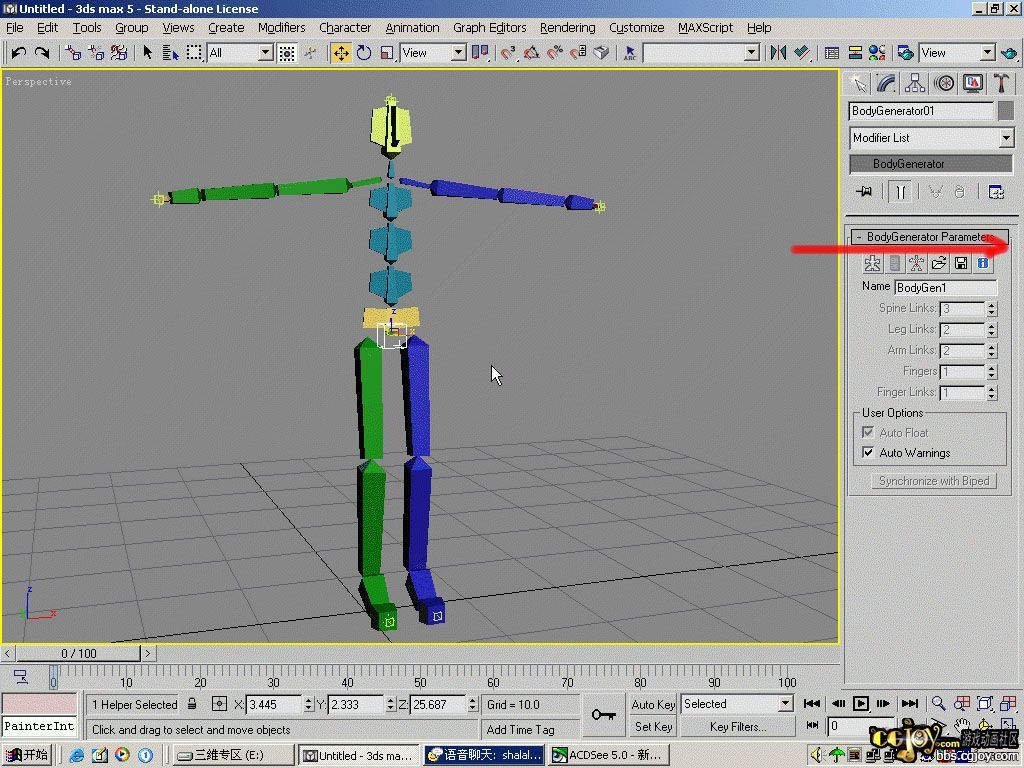This screenshot has height=768, width=1024.
Task: Toggle the Percent Snap tool
Action: click(555, 53)
